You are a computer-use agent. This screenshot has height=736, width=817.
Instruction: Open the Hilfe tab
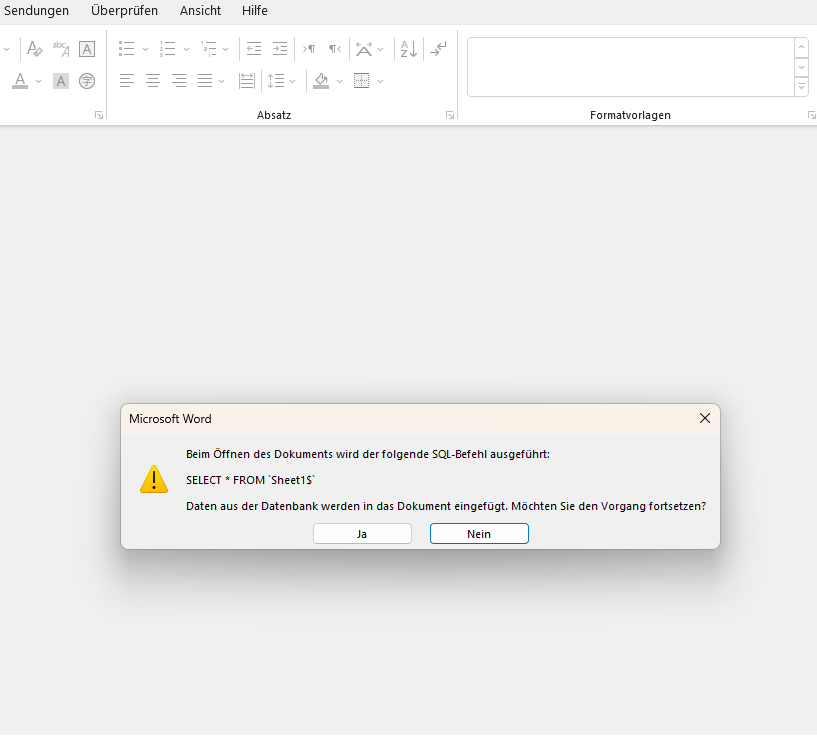click(255, 10)
